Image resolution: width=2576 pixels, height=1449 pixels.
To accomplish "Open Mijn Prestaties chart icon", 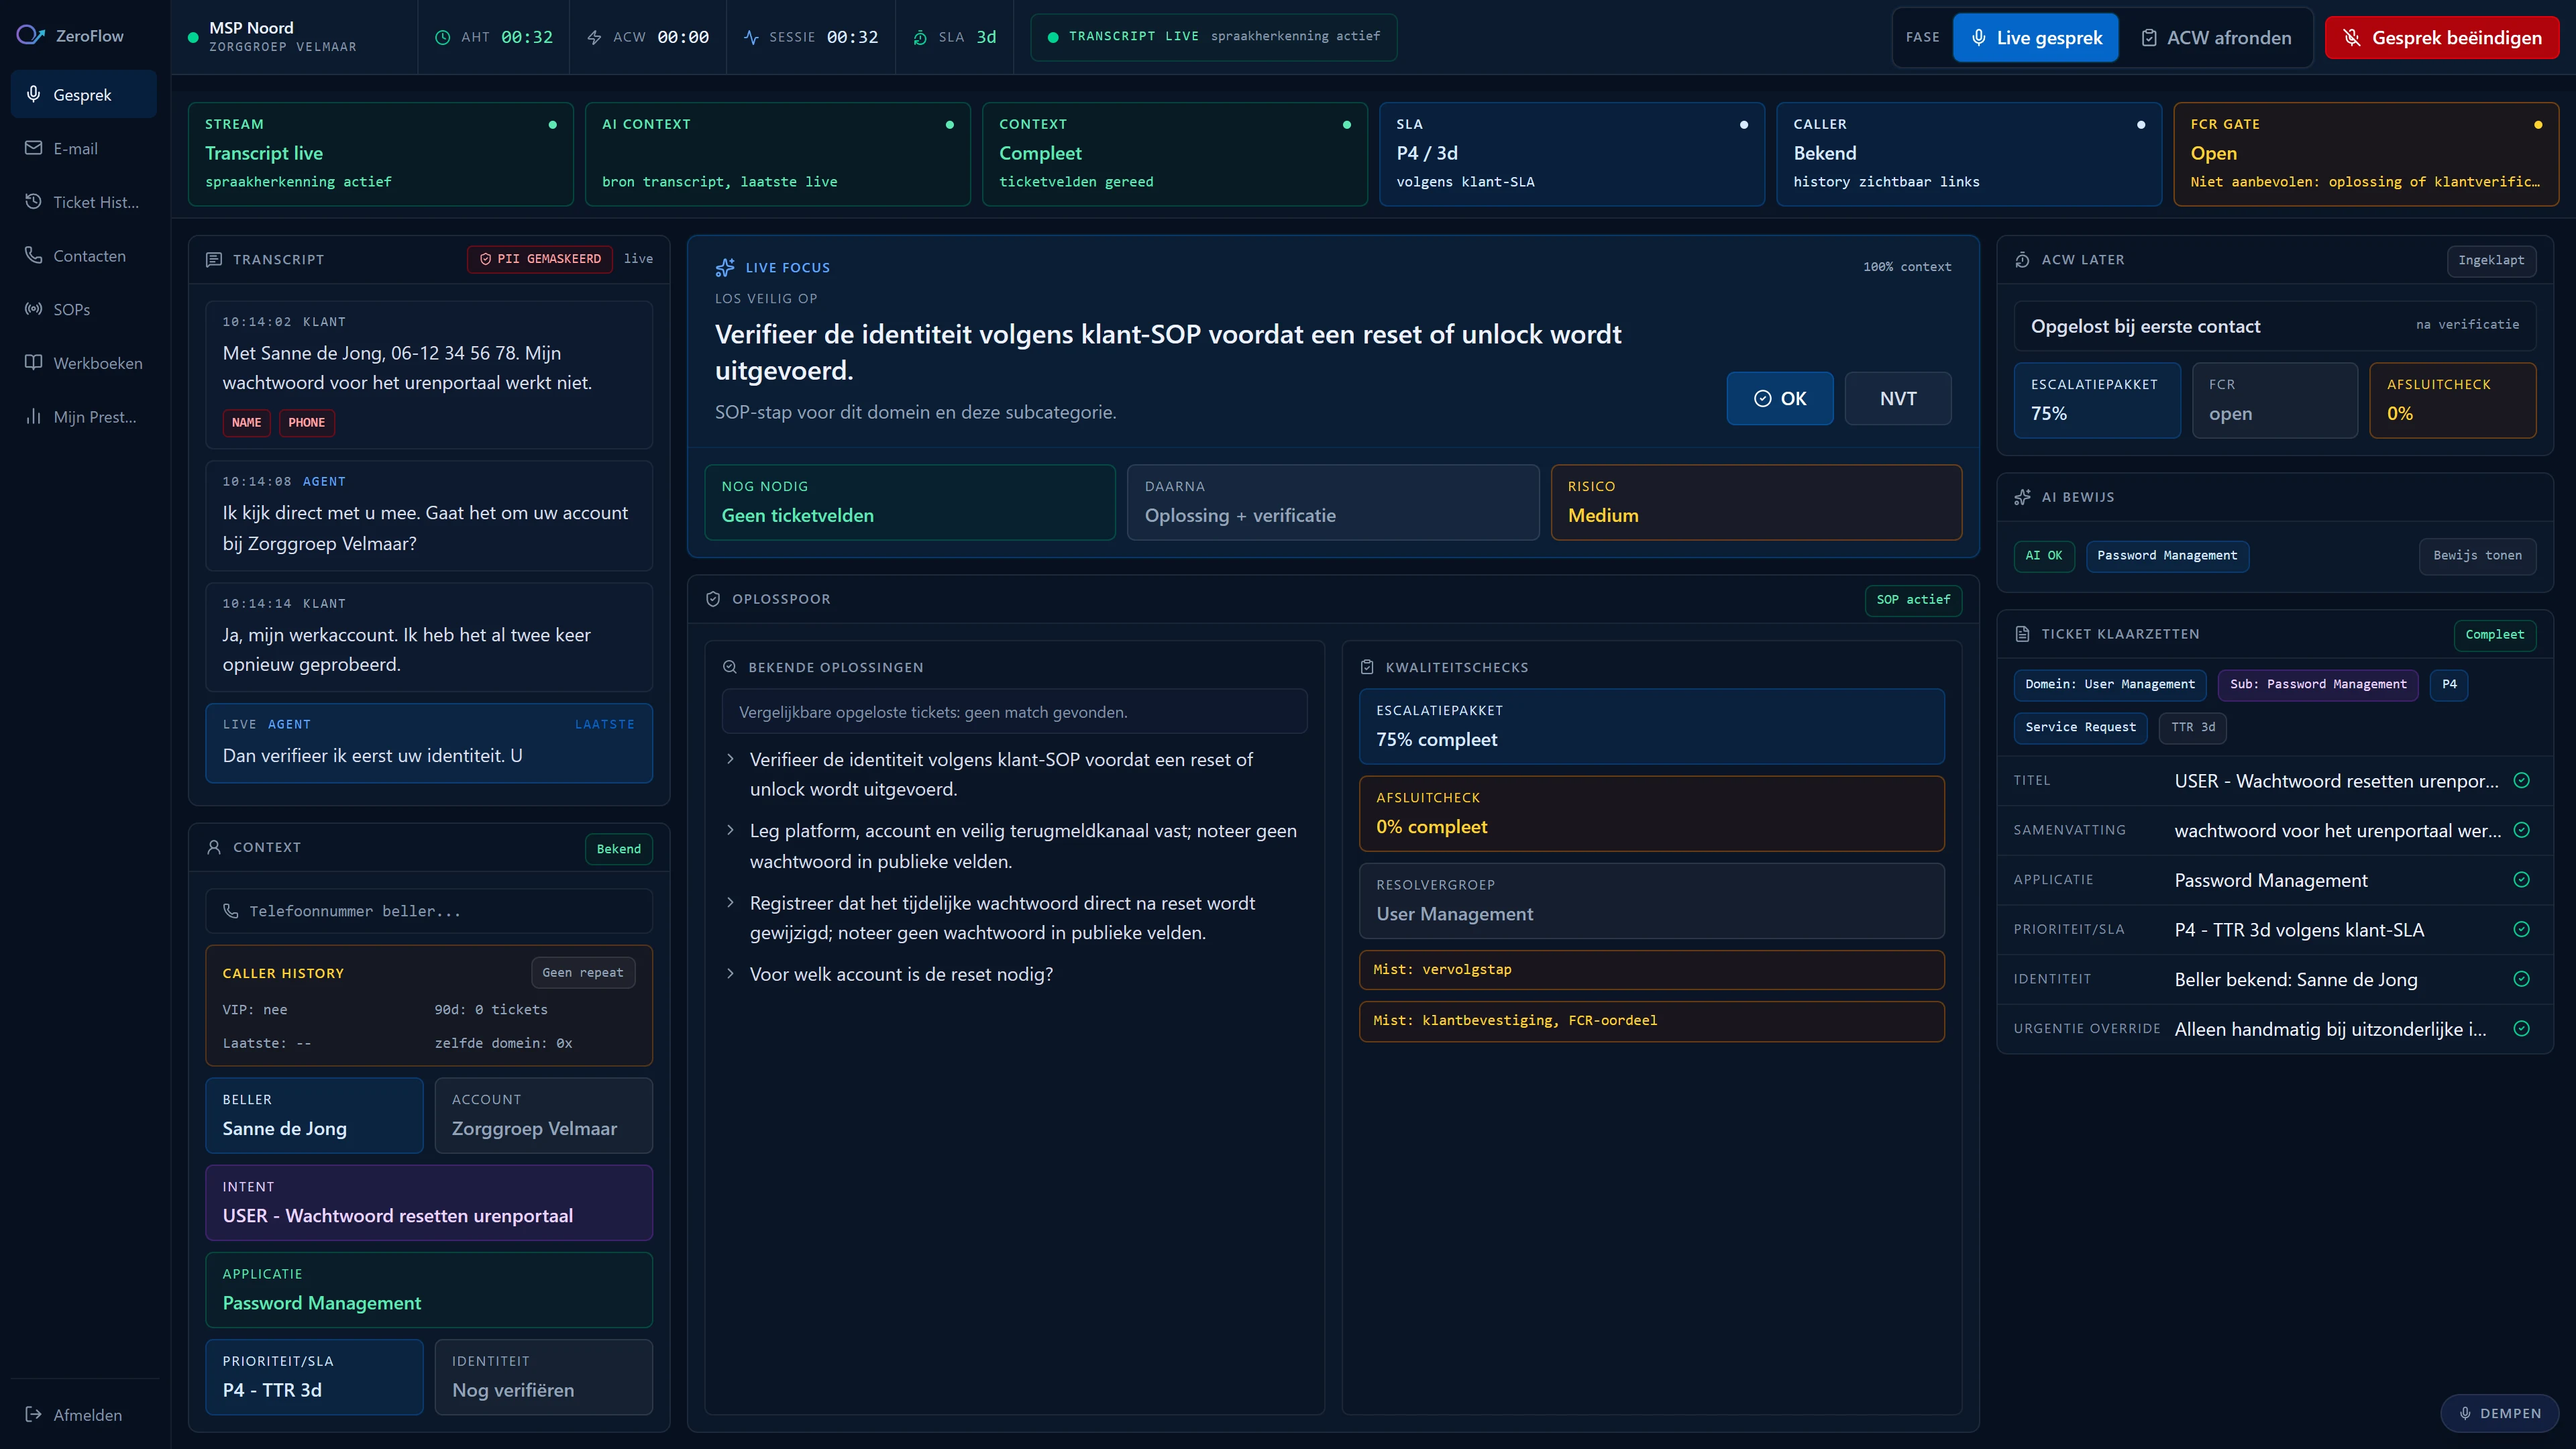I will pos(34,417).
